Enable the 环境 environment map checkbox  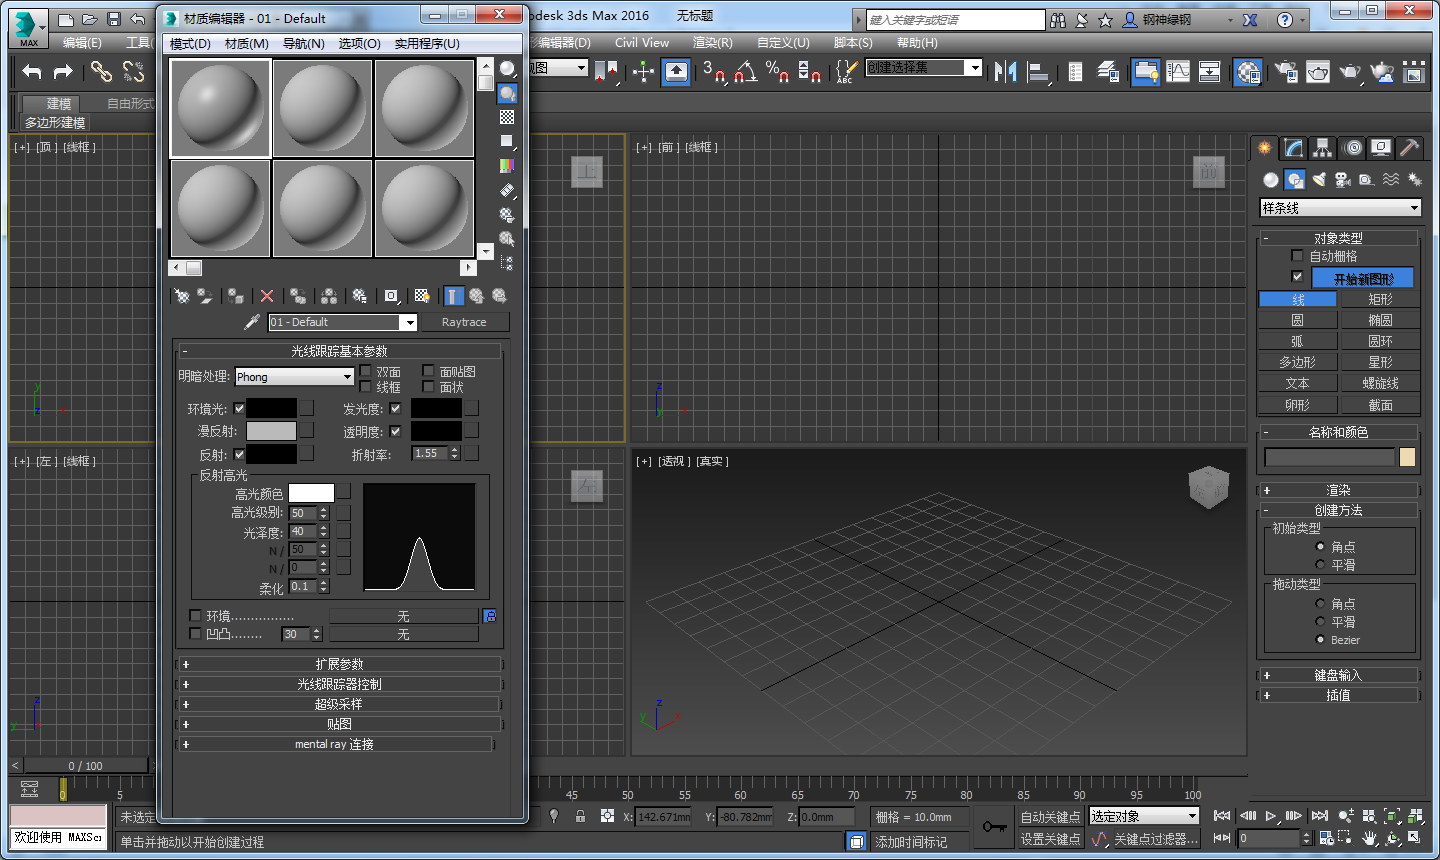tap(196, 615)
